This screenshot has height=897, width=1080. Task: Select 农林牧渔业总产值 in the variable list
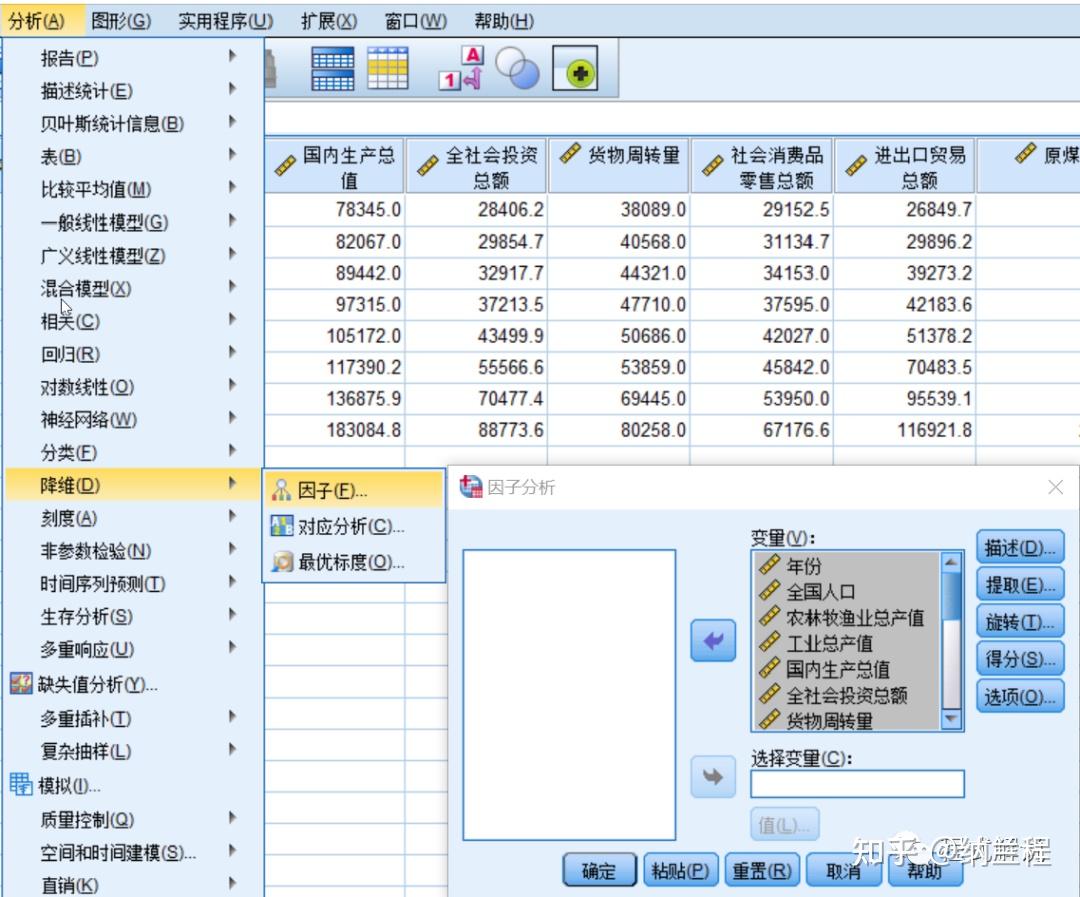pos(847,617)
